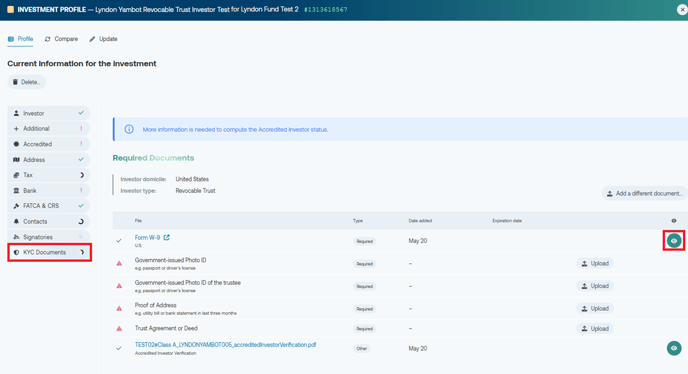Open the accreditedInvestorVerification.pdf link

tap(226, 345)
